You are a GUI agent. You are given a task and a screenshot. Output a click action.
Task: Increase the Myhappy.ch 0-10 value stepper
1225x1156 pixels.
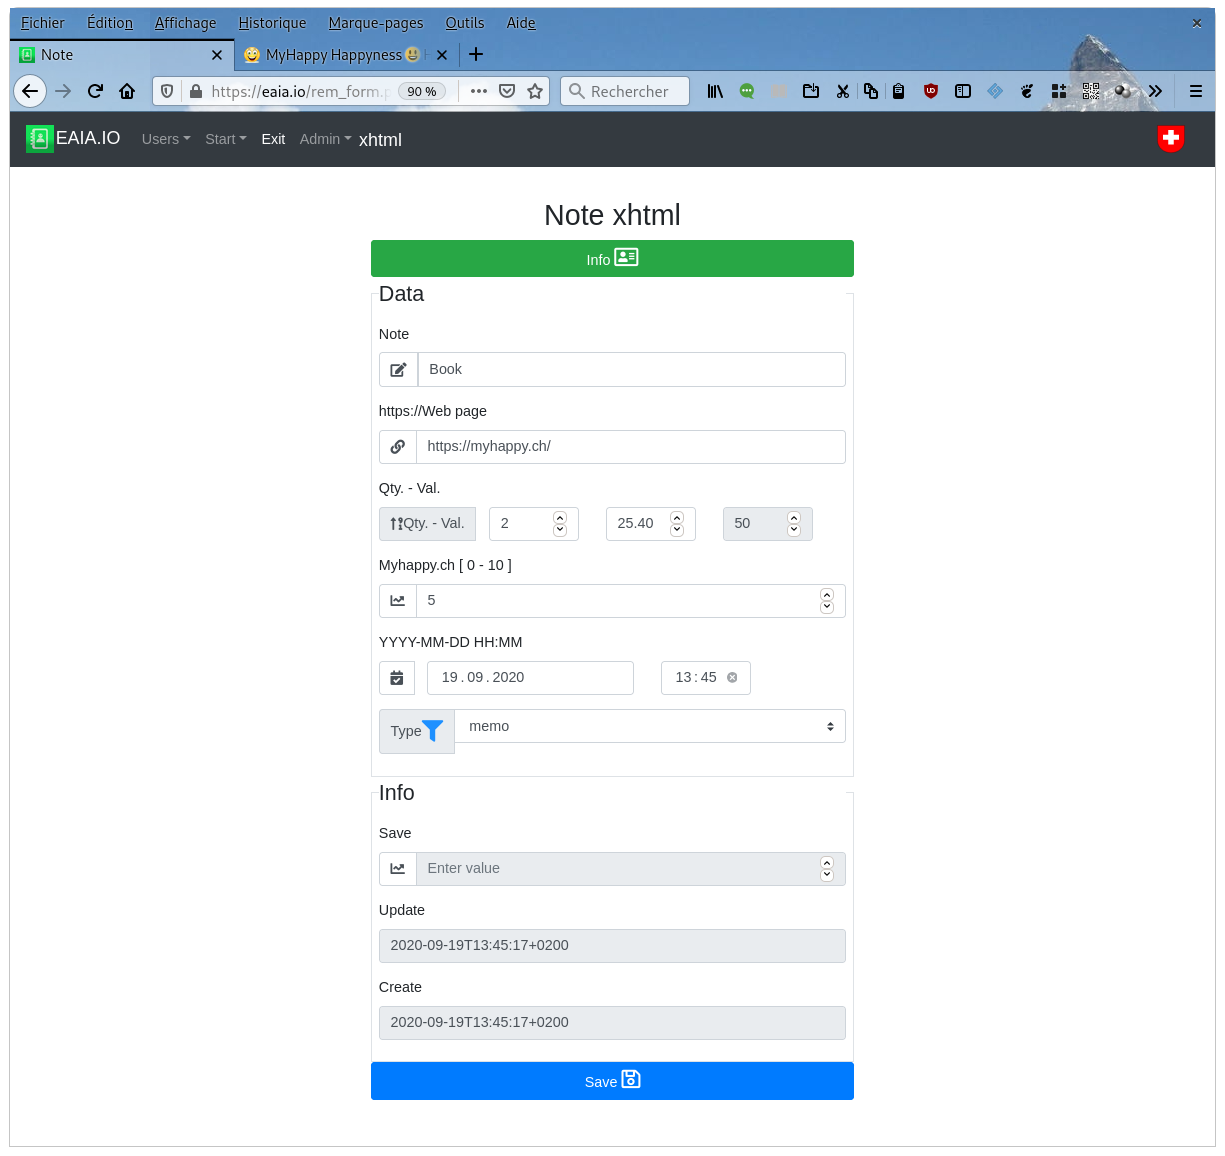coord(827,595)
